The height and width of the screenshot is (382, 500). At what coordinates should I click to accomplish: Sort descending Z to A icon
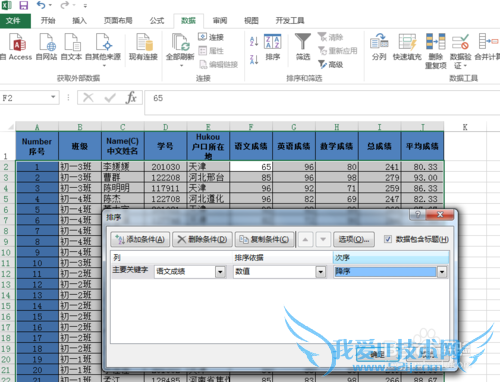click(x=254, y=59)
